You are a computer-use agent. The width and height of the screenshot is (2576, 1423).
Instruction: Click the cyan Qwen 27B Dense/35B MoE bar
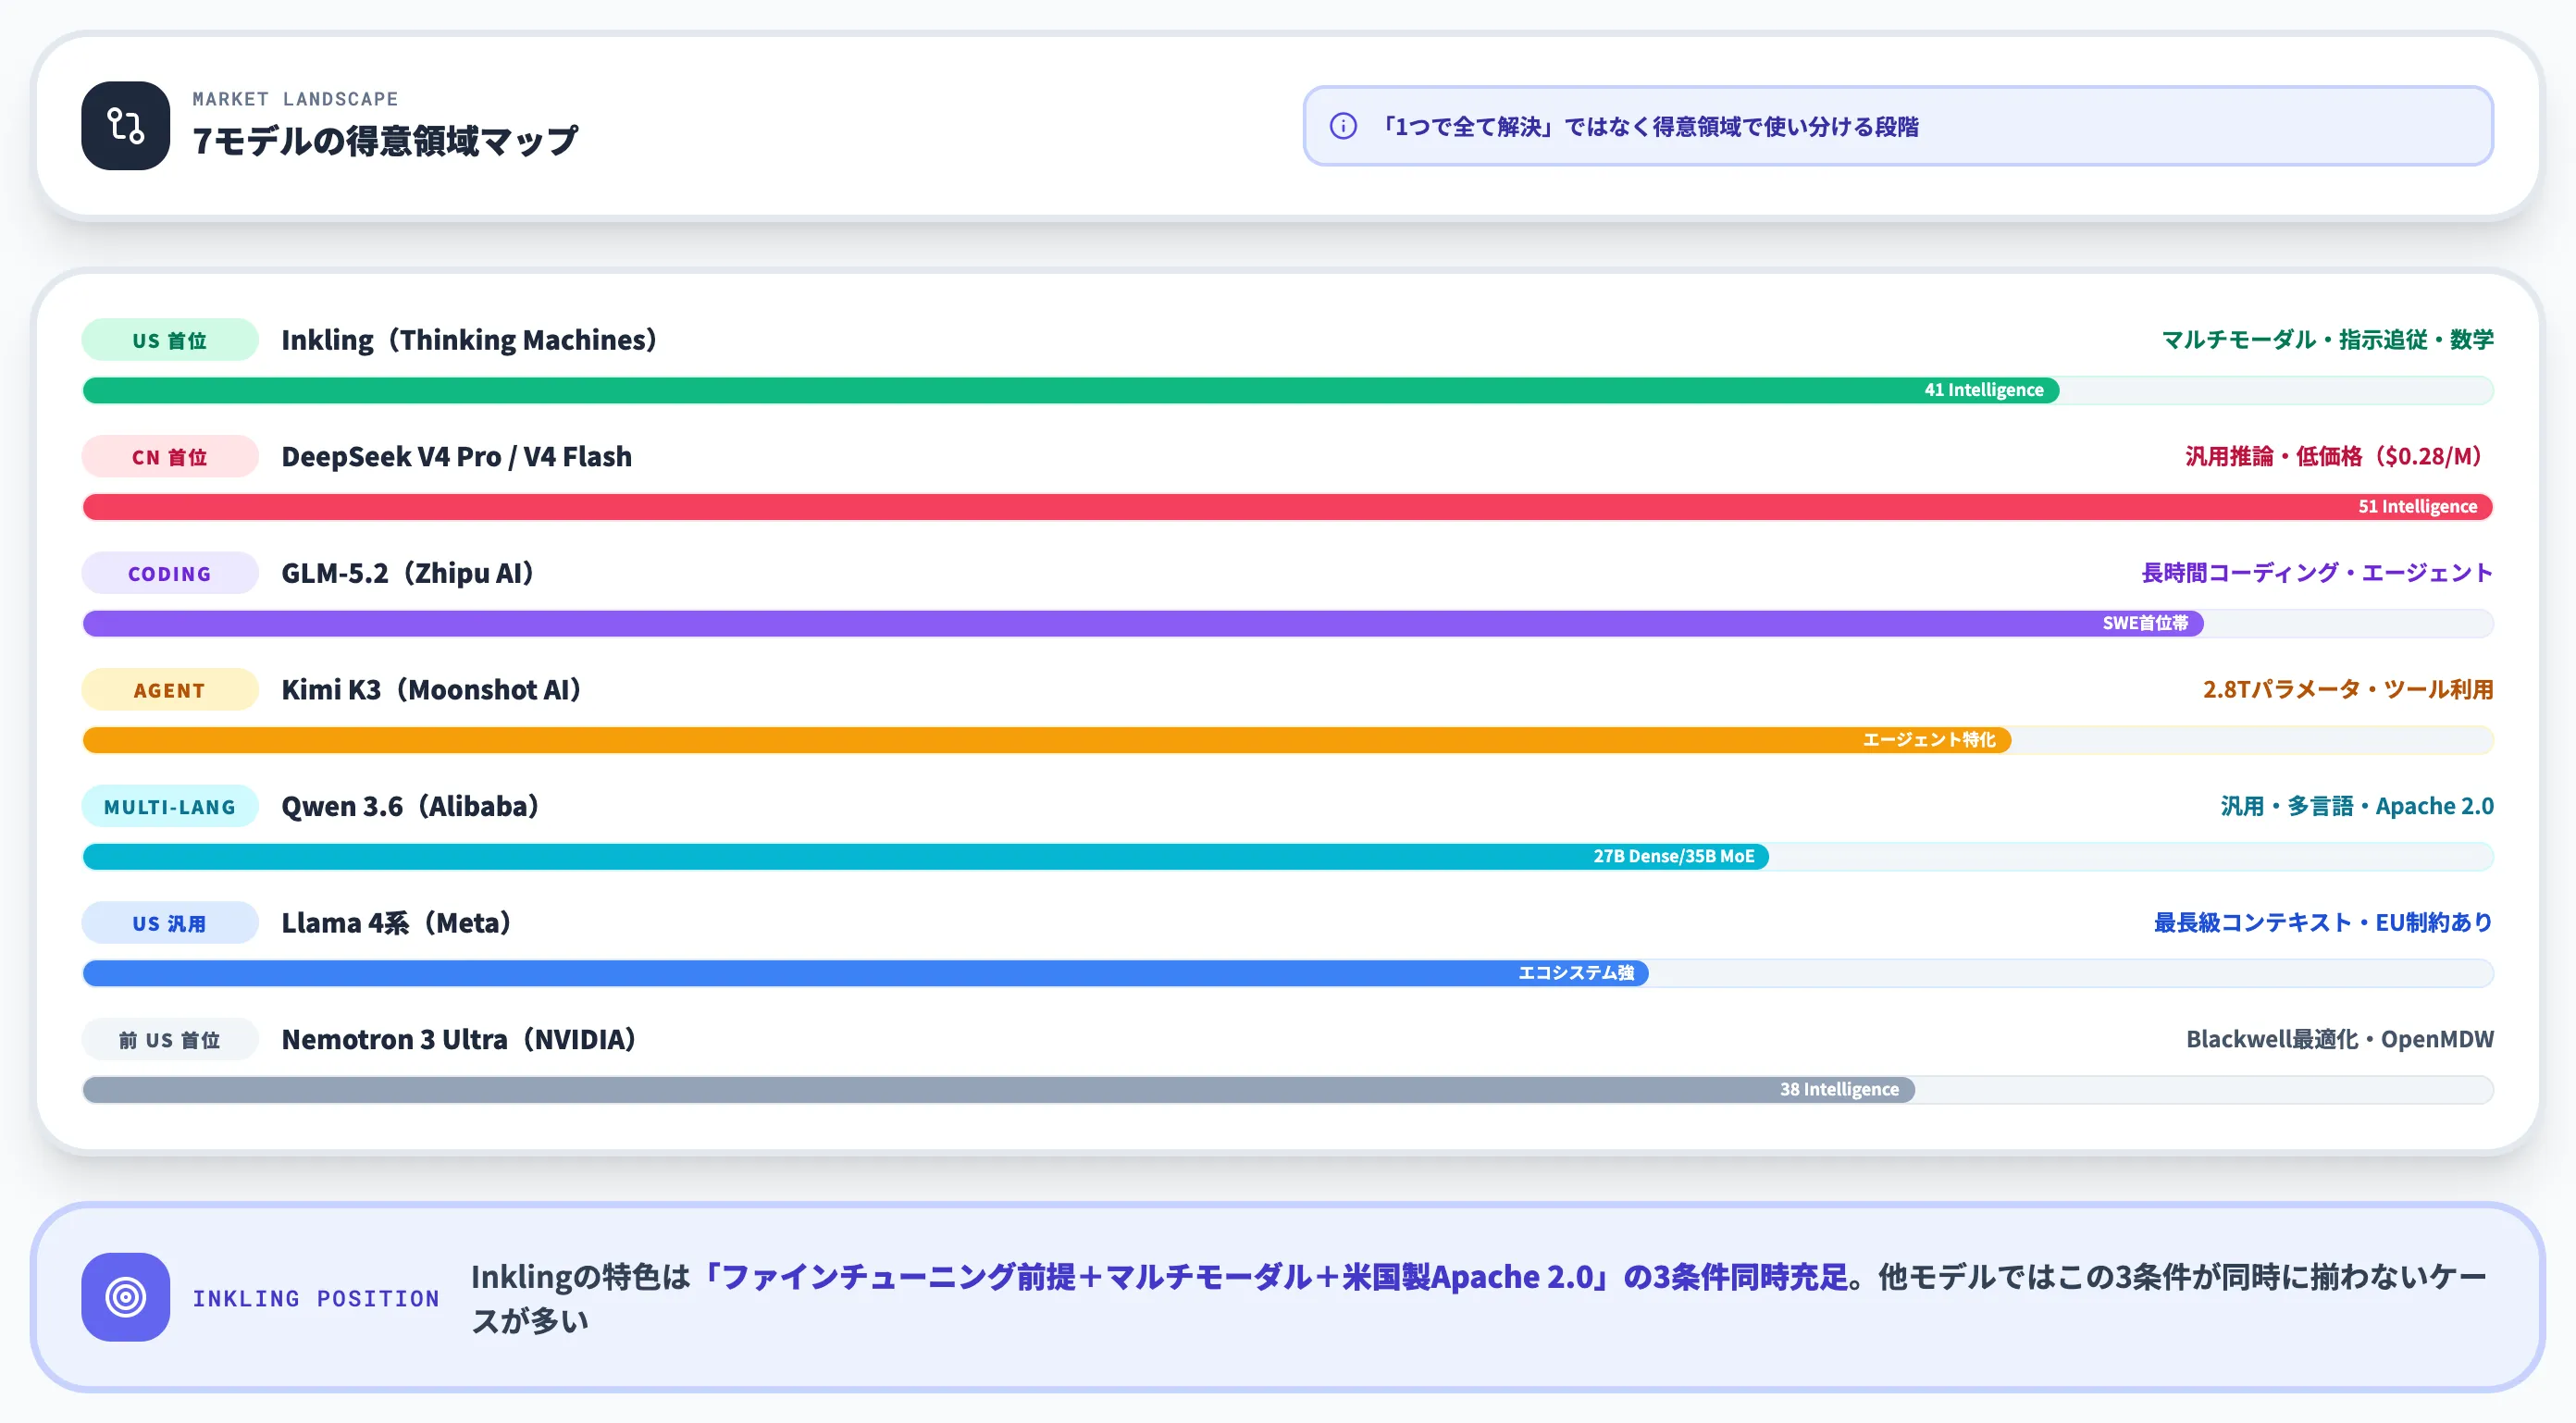click(925, 857)
